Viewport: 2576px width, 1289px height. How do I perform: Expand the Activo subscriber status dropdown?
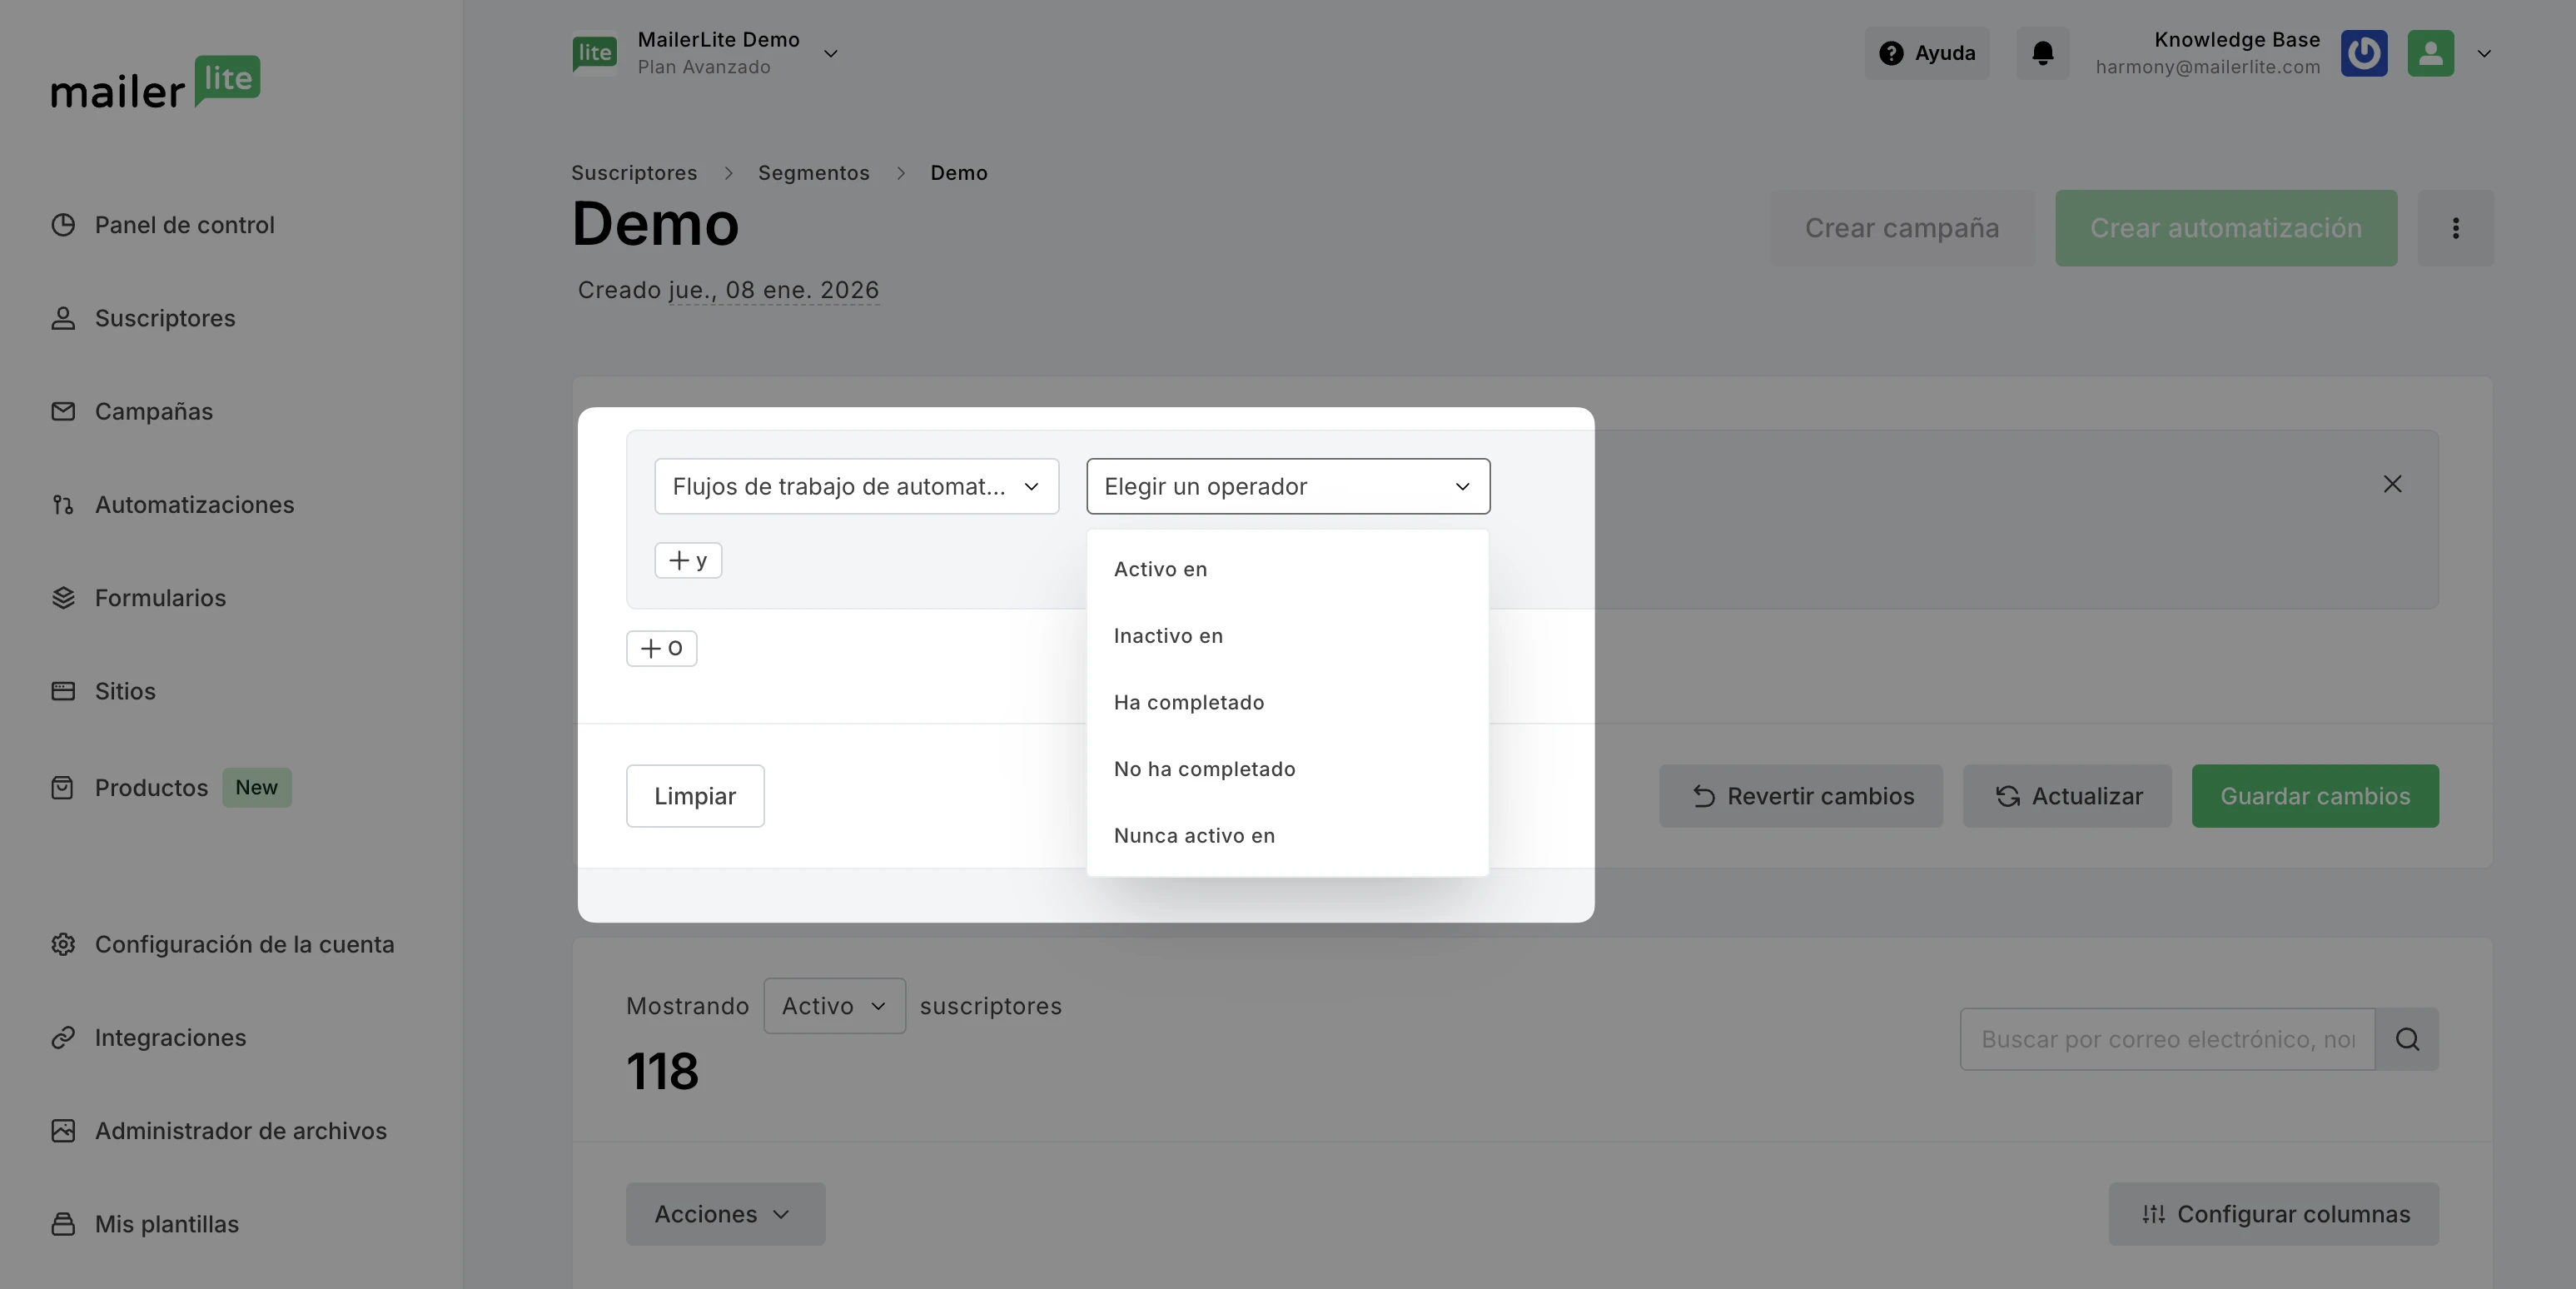[x=833, y=1006]
